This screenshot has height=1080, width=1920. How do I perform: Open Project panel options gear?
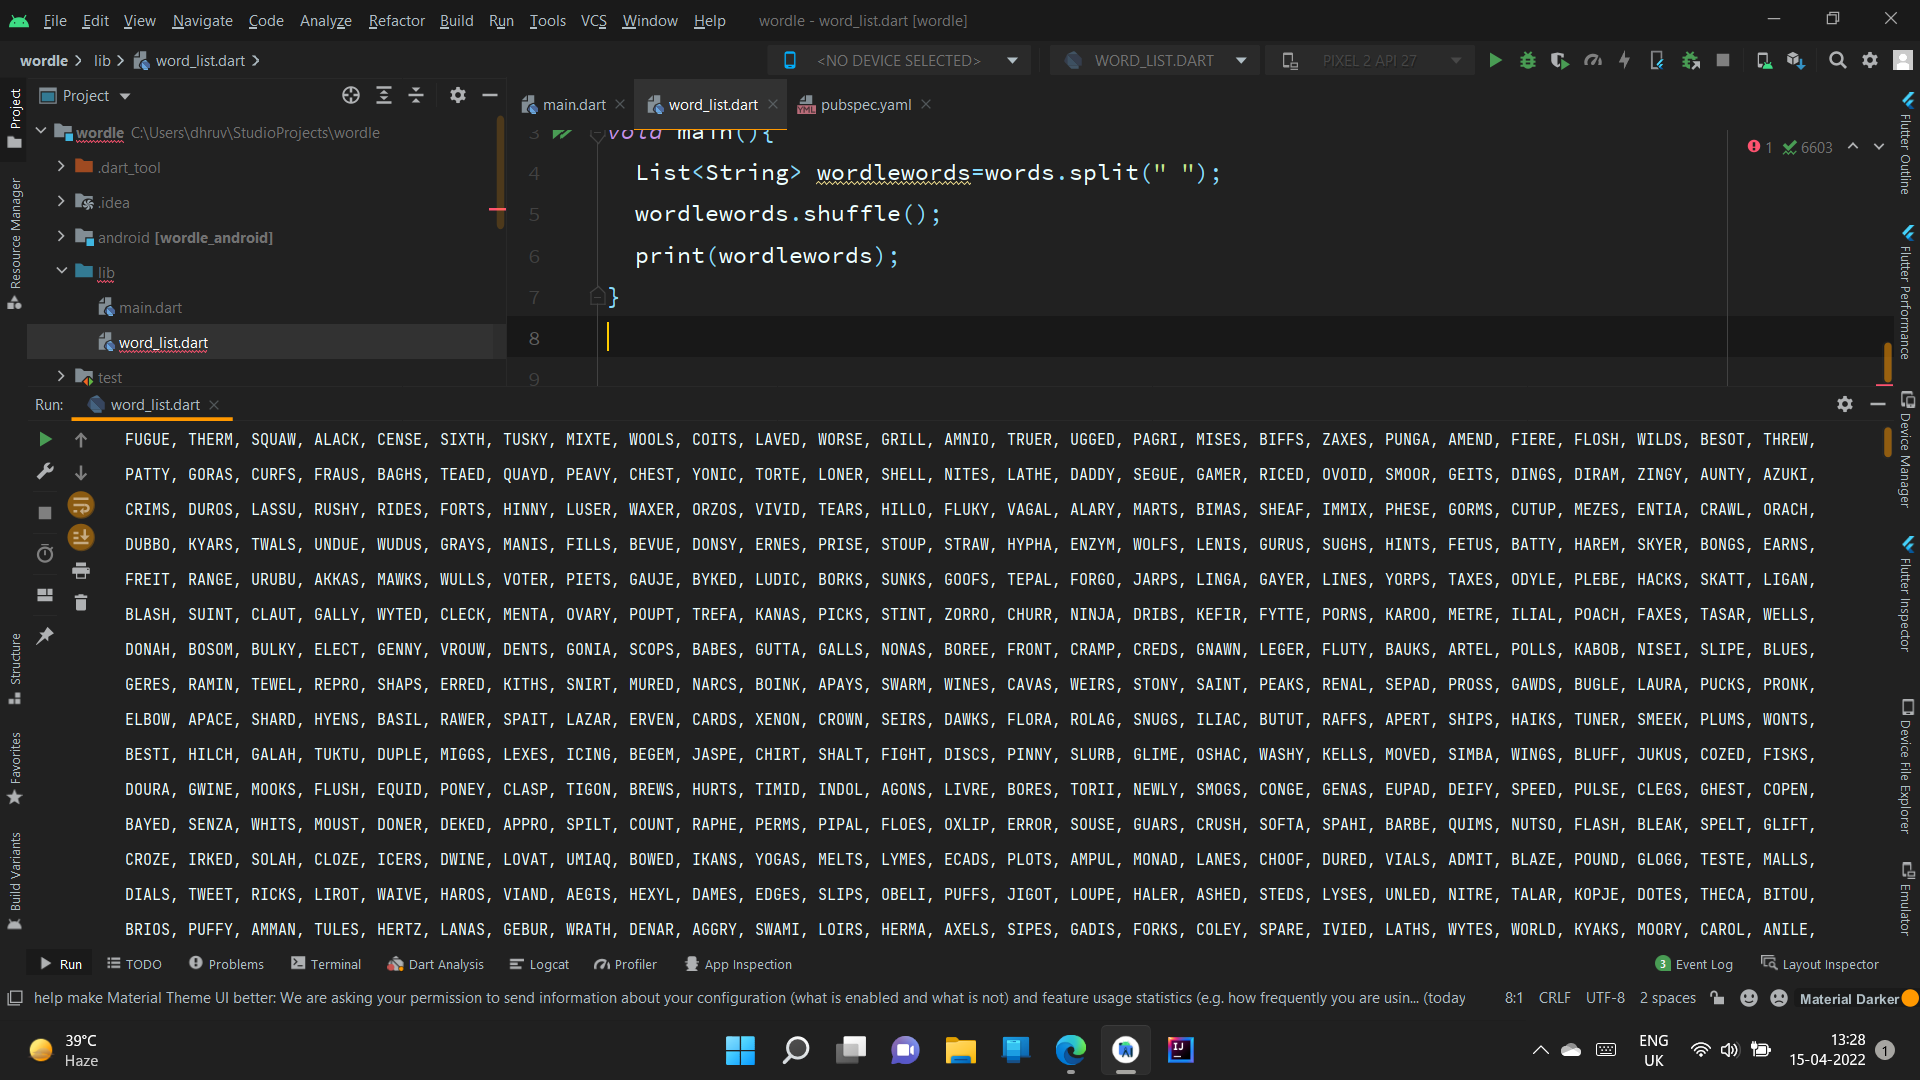[457, 96]
